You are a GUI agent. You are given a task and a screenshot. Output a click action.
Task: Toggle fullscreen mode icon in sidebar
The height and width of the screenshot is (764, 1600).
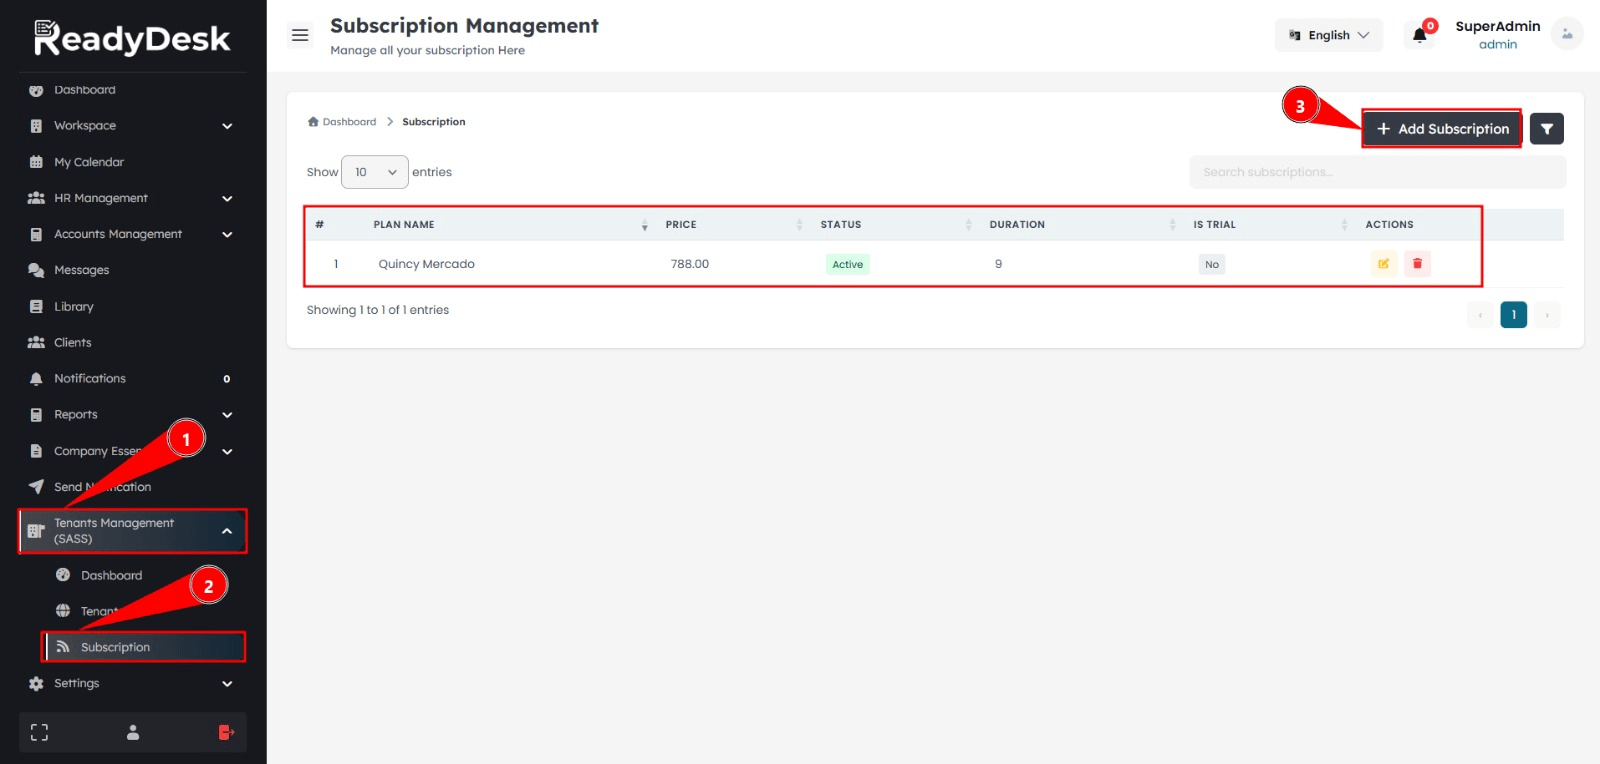39,733
